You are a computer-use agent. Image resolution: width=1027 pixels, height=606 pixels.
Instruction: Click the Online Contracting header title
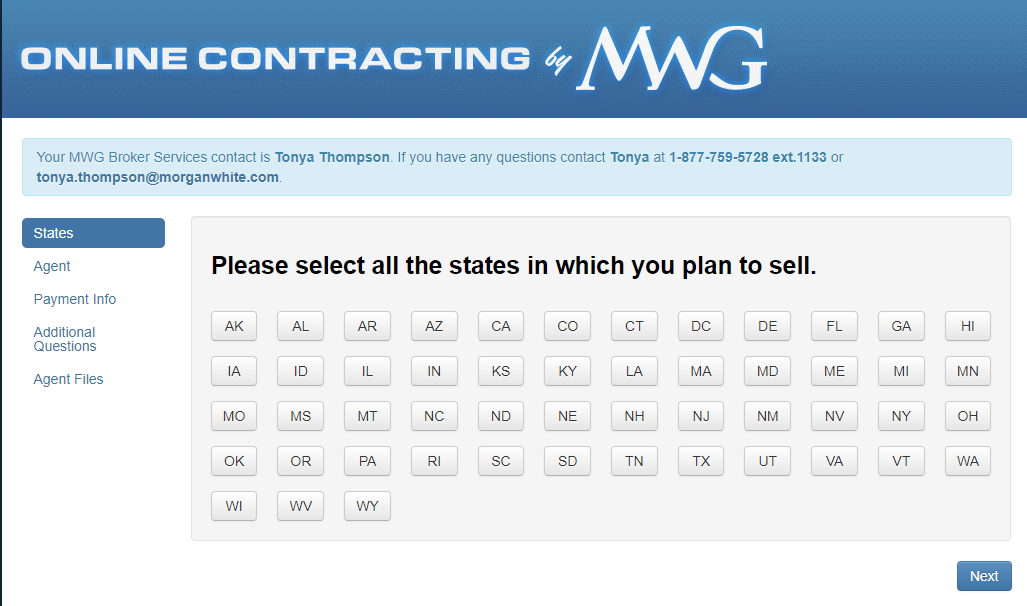coord(276,59)
